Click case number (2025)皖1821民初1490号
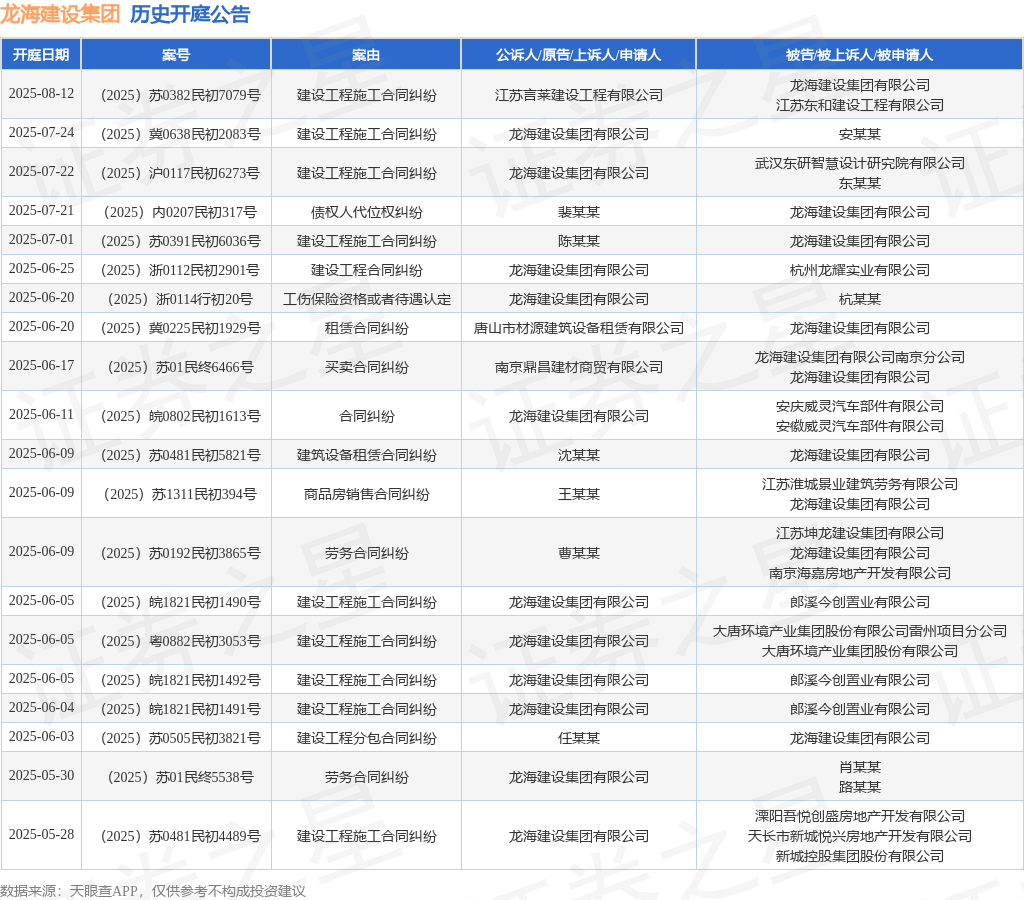The image size is (1024, 900). 180,602
